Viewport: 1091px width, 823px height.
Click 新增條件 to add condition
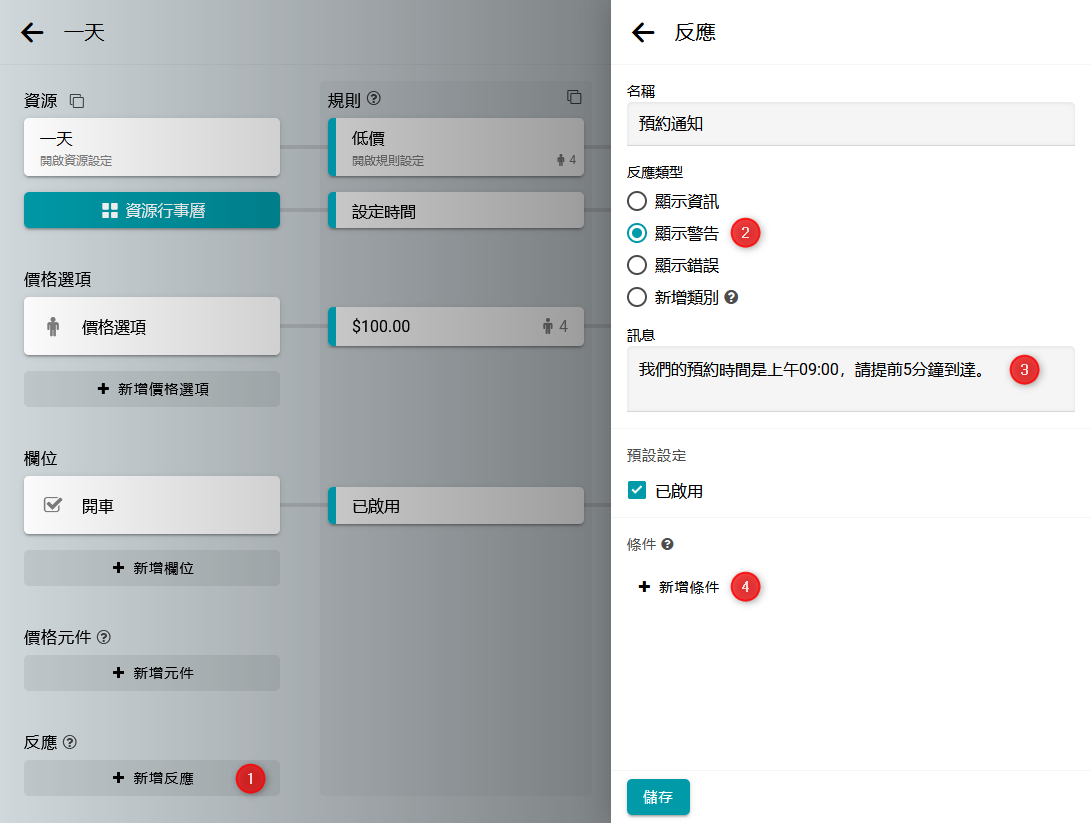point(679,587)
